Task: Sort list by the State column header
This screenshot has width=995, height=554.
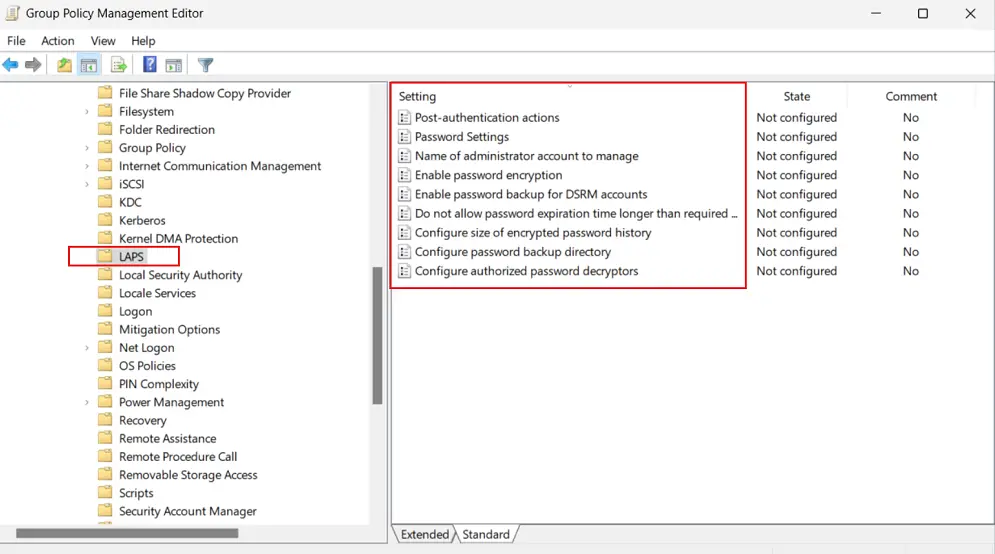Action: (796, 97)
